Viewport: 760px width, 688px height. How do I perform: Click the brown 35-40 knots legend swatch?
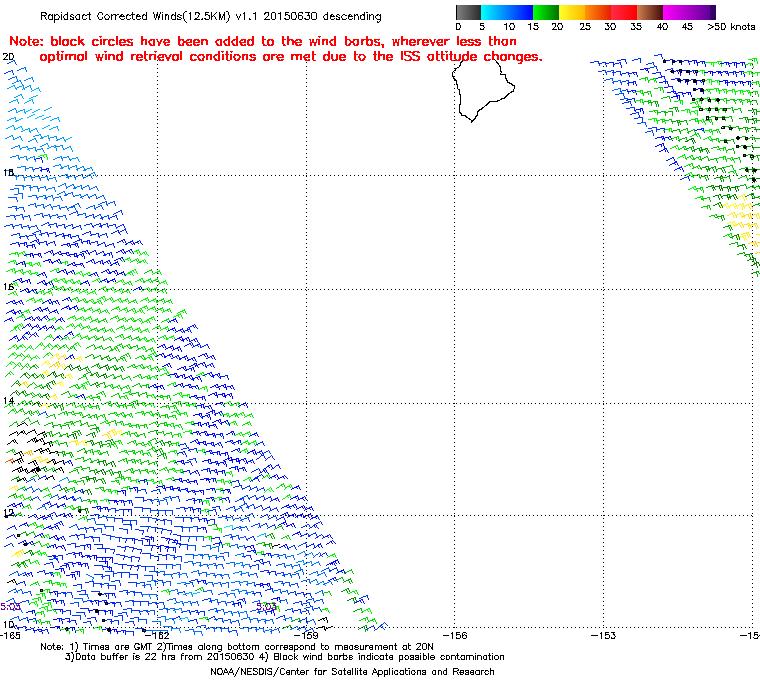tap(650, 12)
